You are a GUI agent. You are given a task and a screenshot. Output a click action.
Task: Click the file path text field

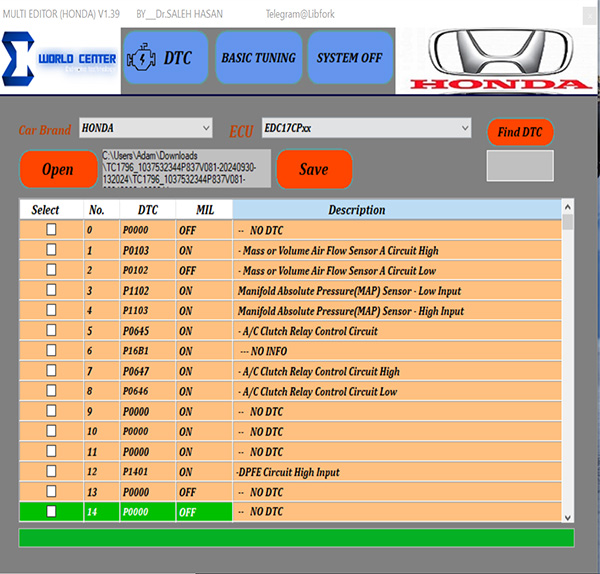(x=186, y=168)
